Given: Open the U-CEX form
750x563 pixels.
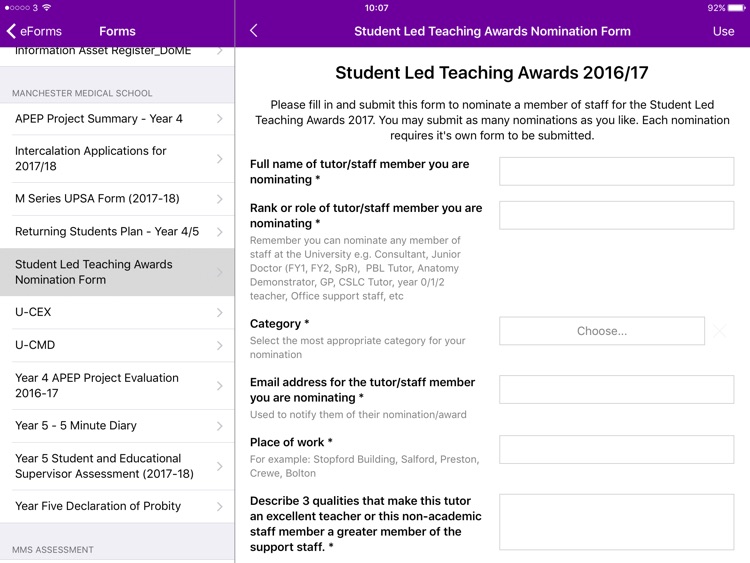Looking at the screenshot, I should pos(117,312).
